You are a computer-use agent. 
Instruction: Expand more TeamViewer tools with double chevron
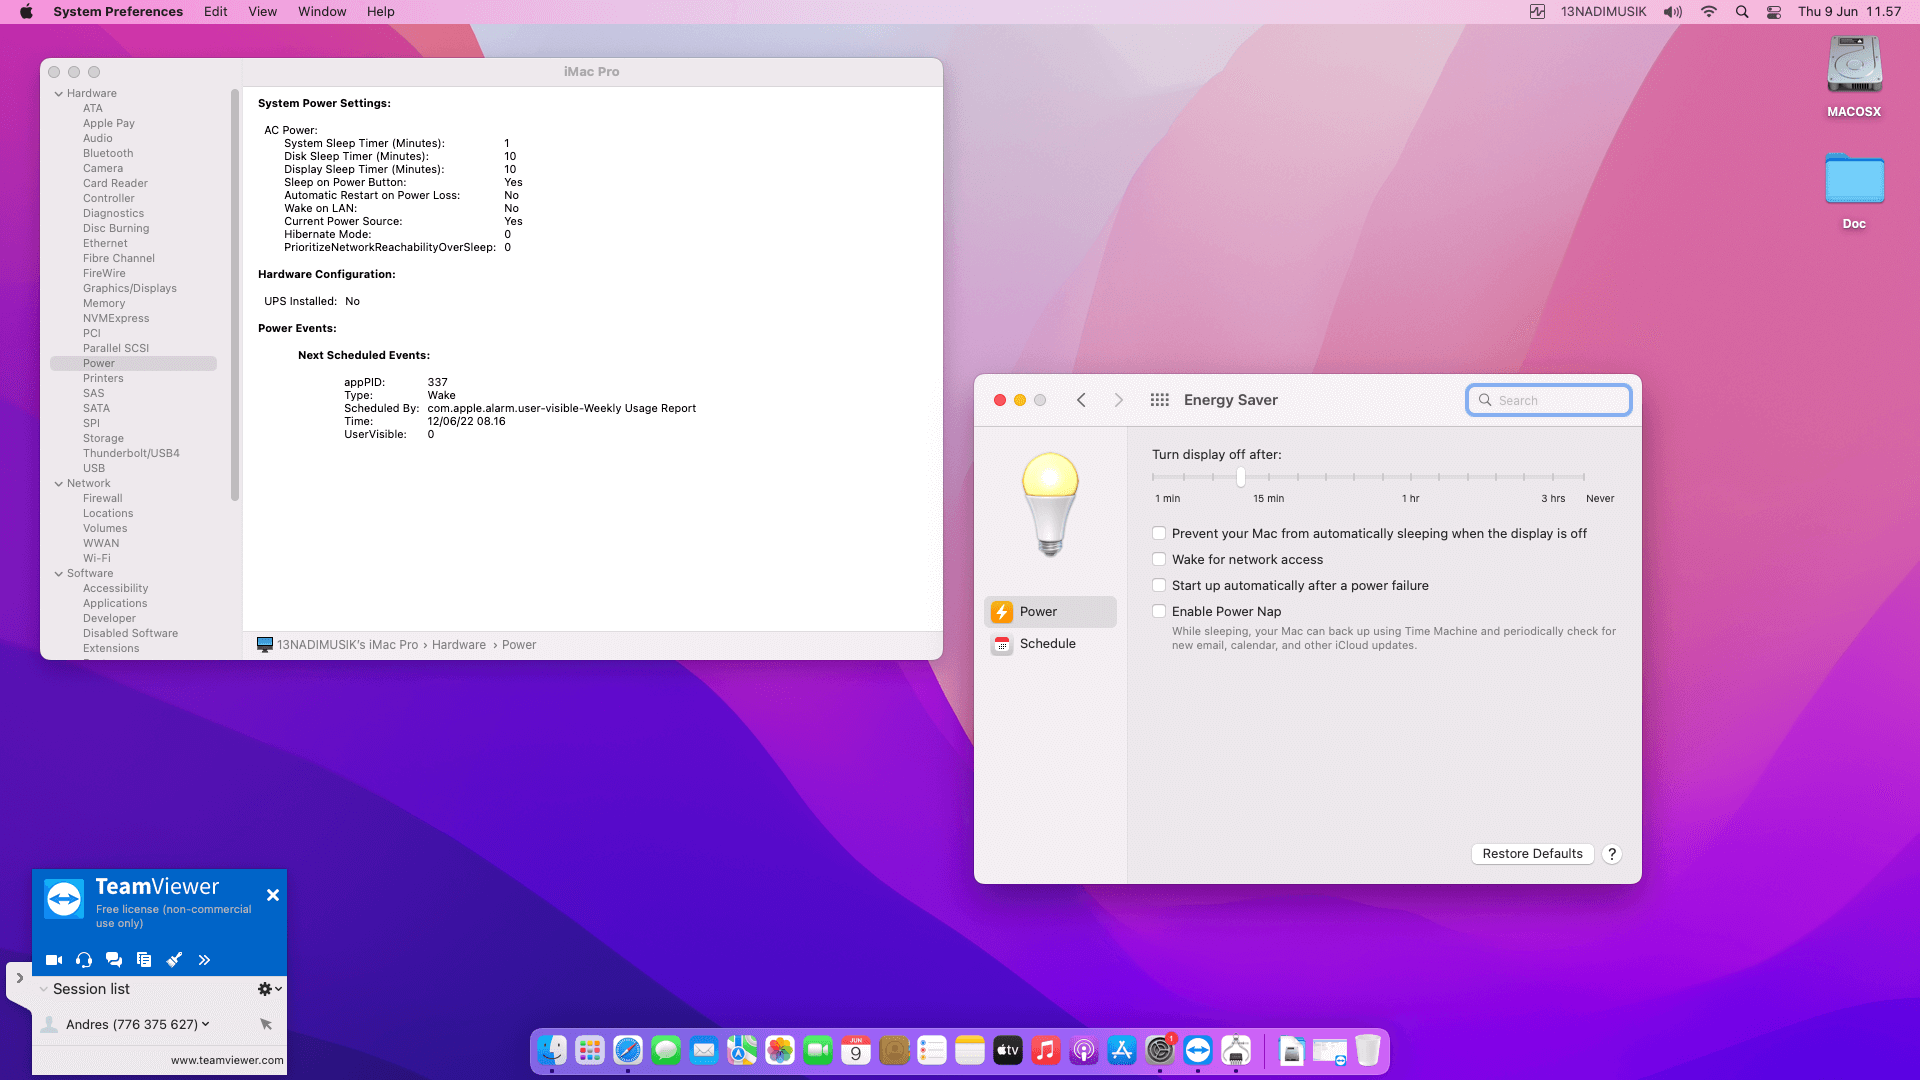point(204,960)
